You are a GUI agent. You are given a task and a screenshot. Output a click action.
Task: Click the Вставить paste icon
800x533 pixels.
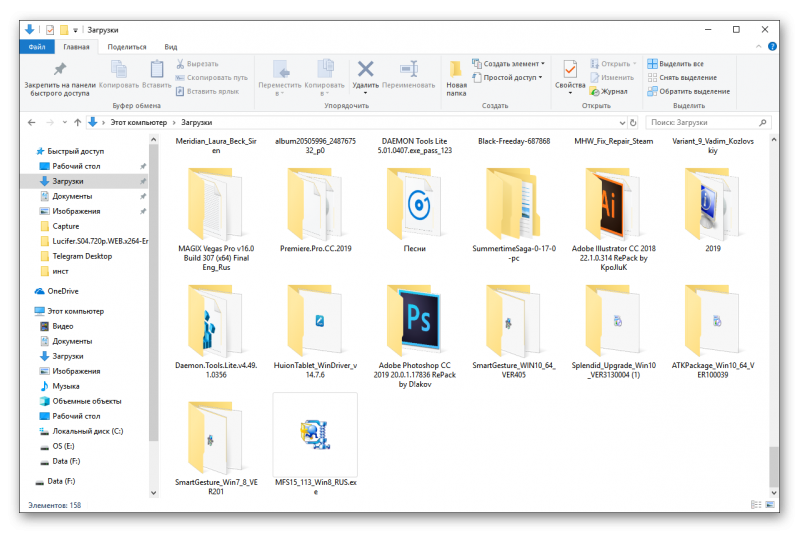click(x=157, y=69)
